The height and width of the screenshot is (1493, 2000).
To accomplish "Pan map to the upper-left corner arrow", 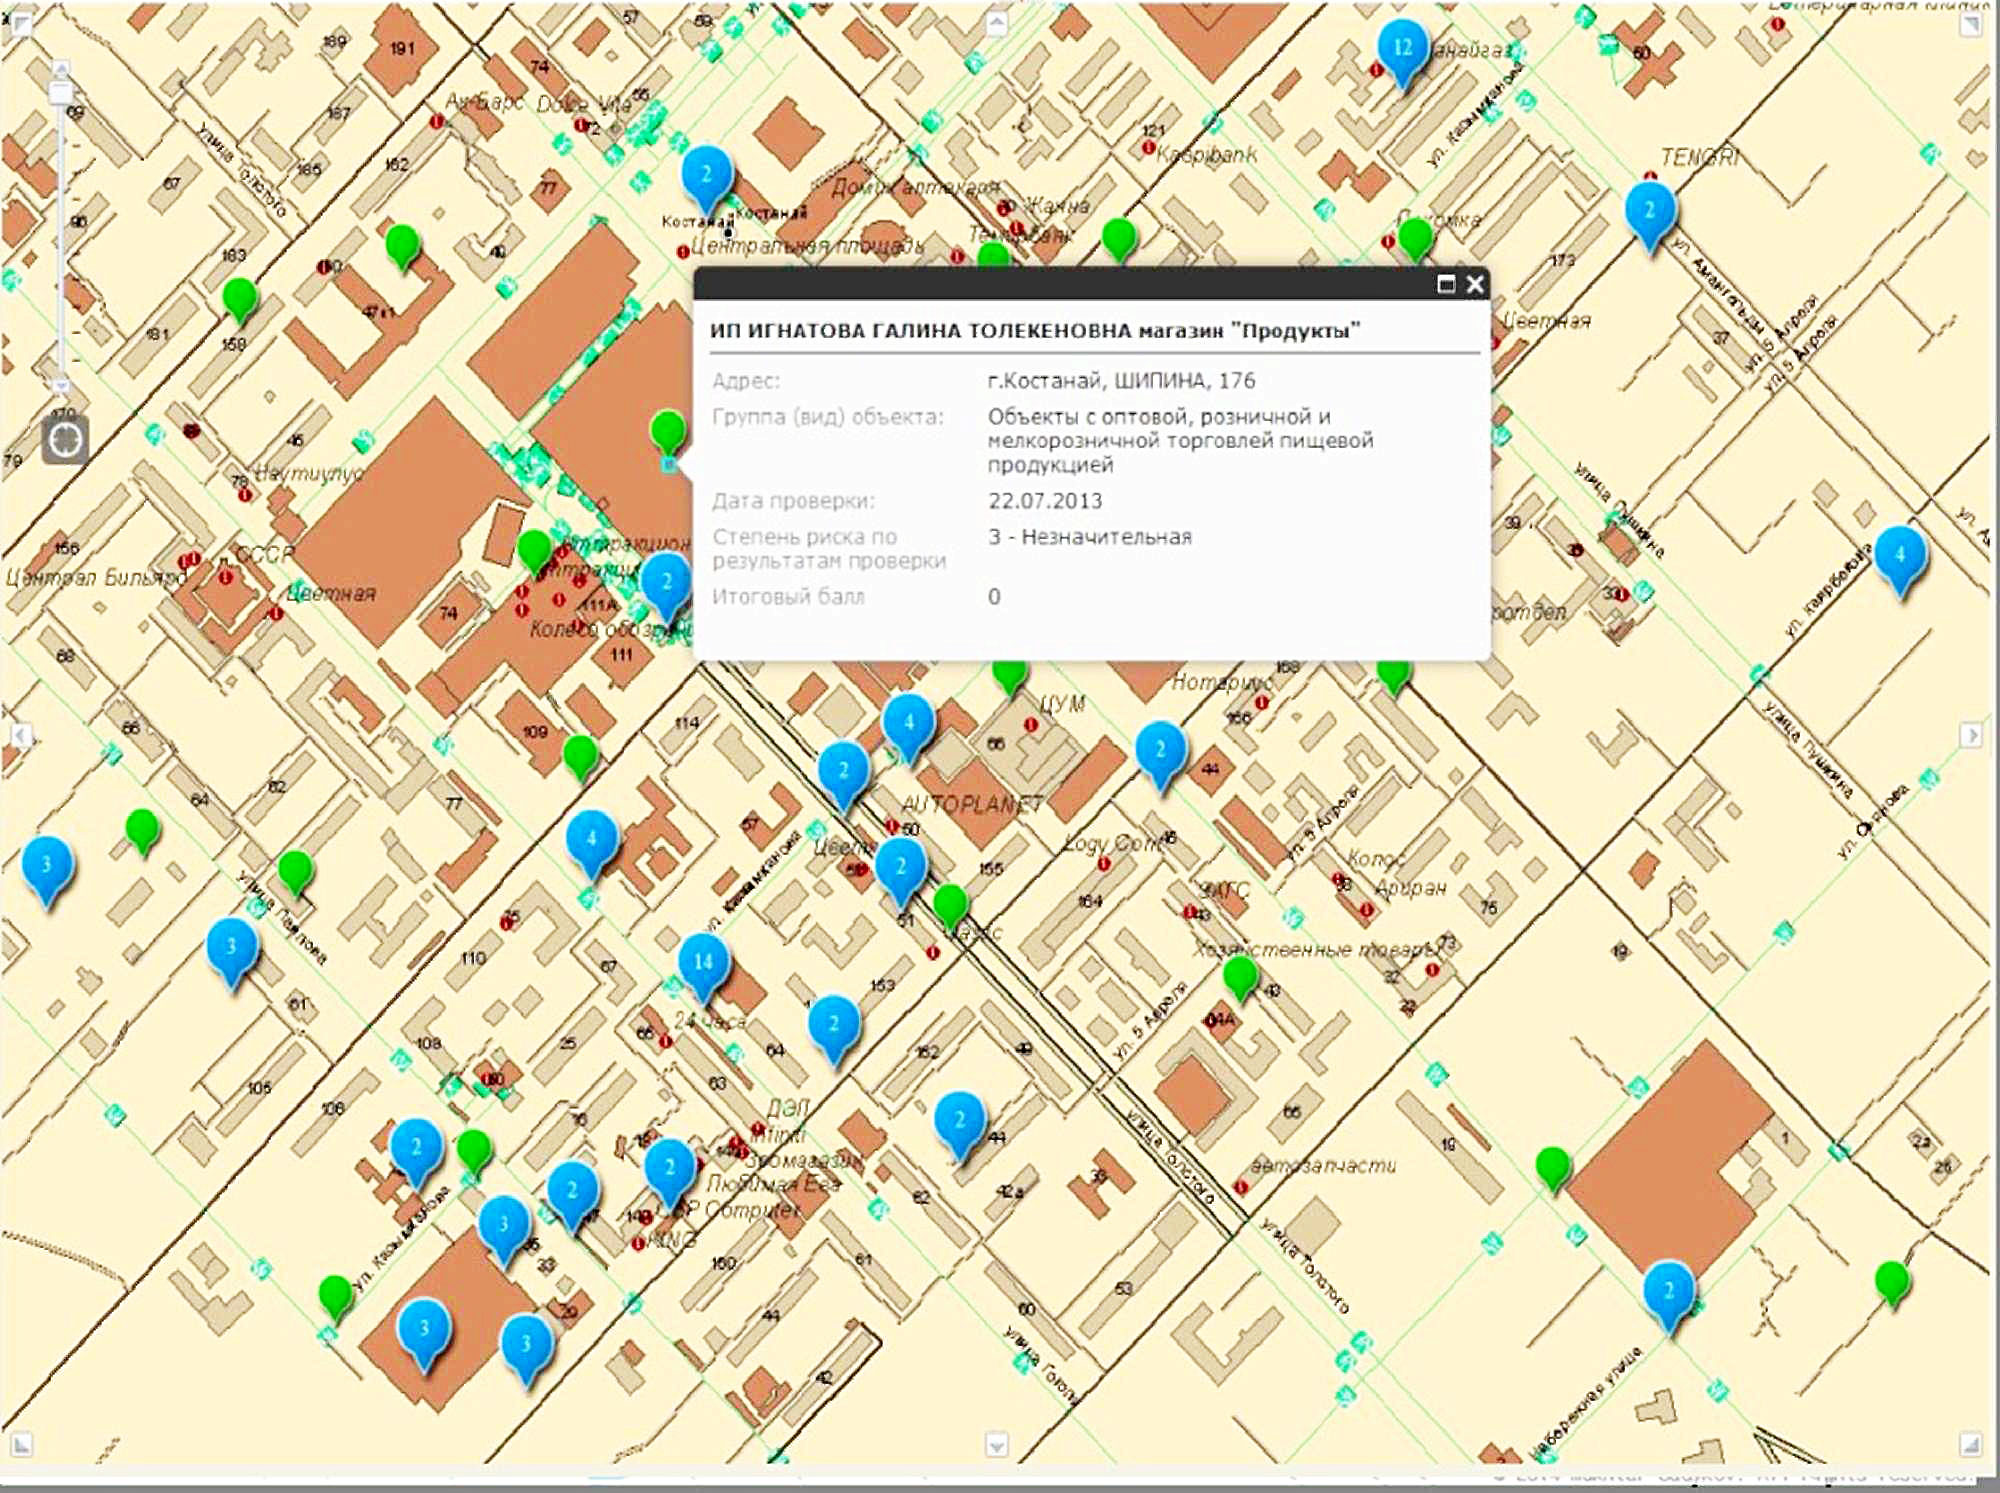I will (x=20, y=22).
